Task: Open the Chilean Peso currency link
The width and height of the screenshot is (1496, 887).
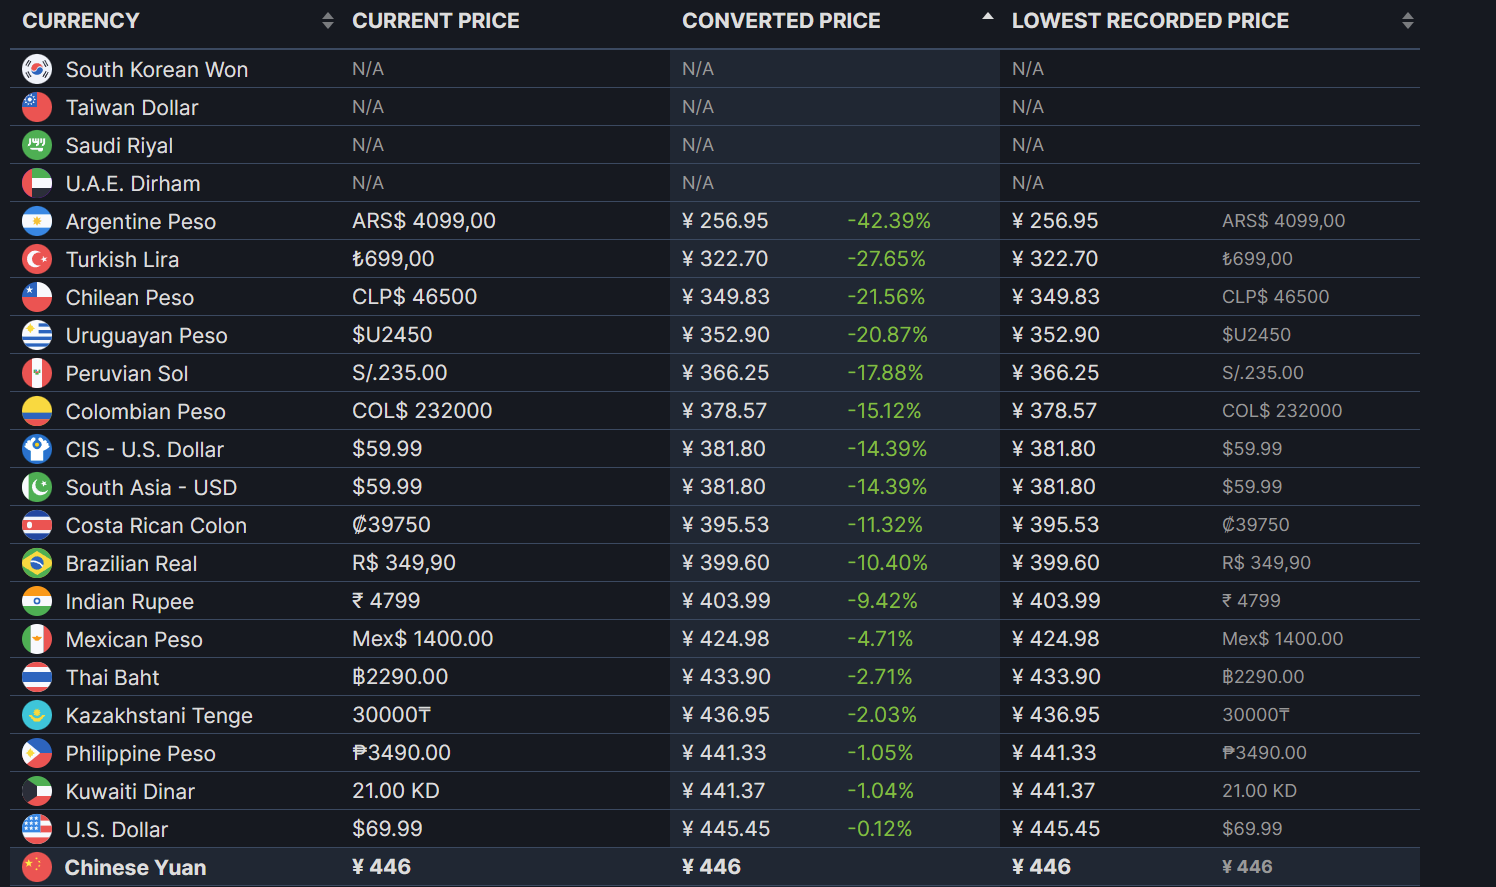Action: 130,298
